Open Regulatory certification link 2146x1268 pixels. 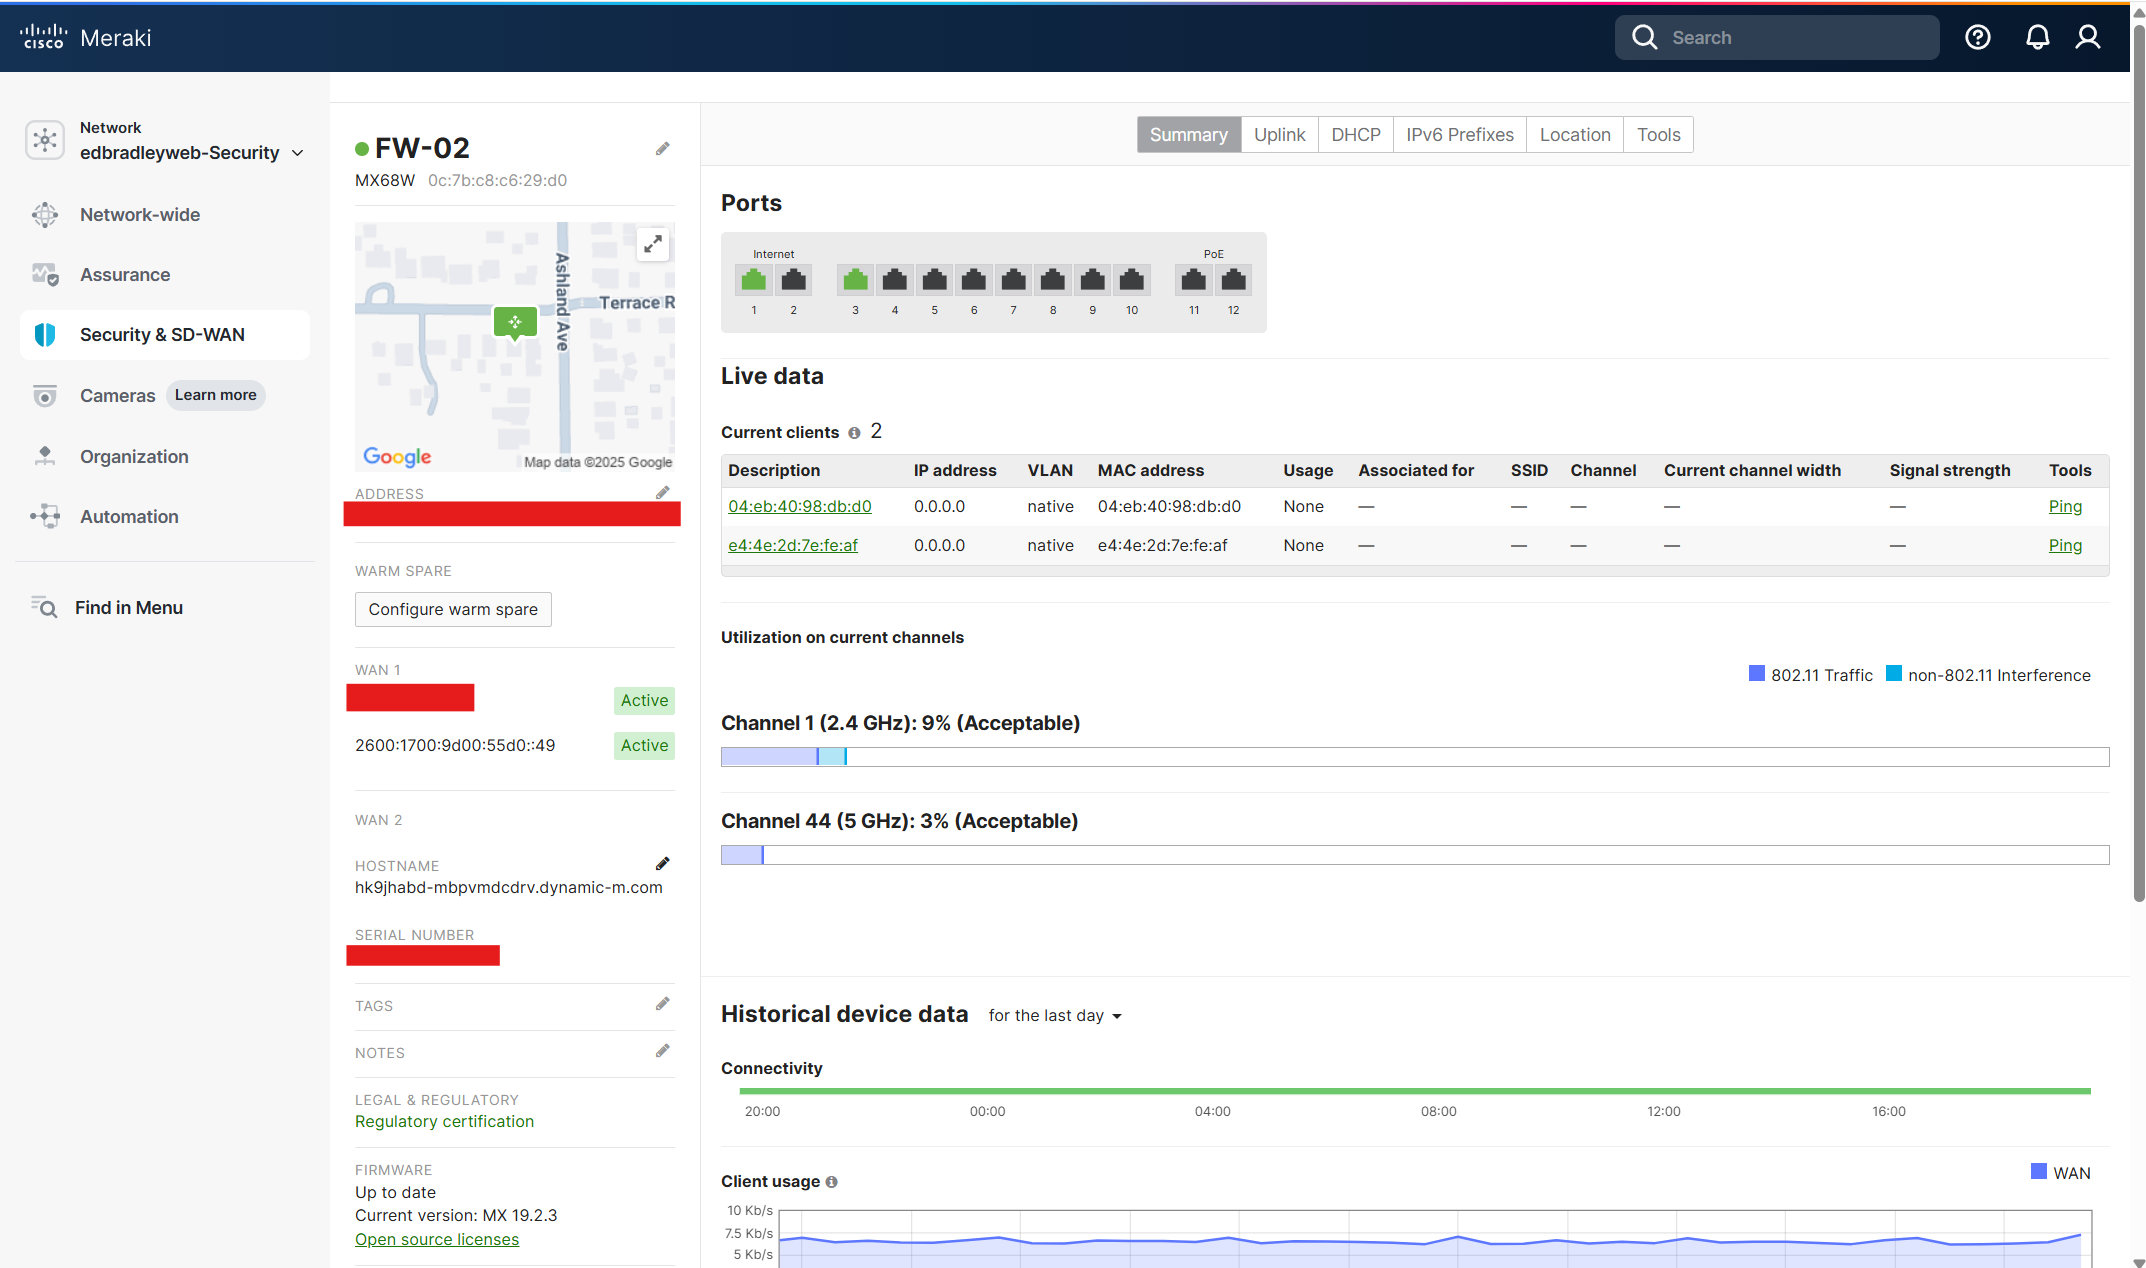(444, 1122)
